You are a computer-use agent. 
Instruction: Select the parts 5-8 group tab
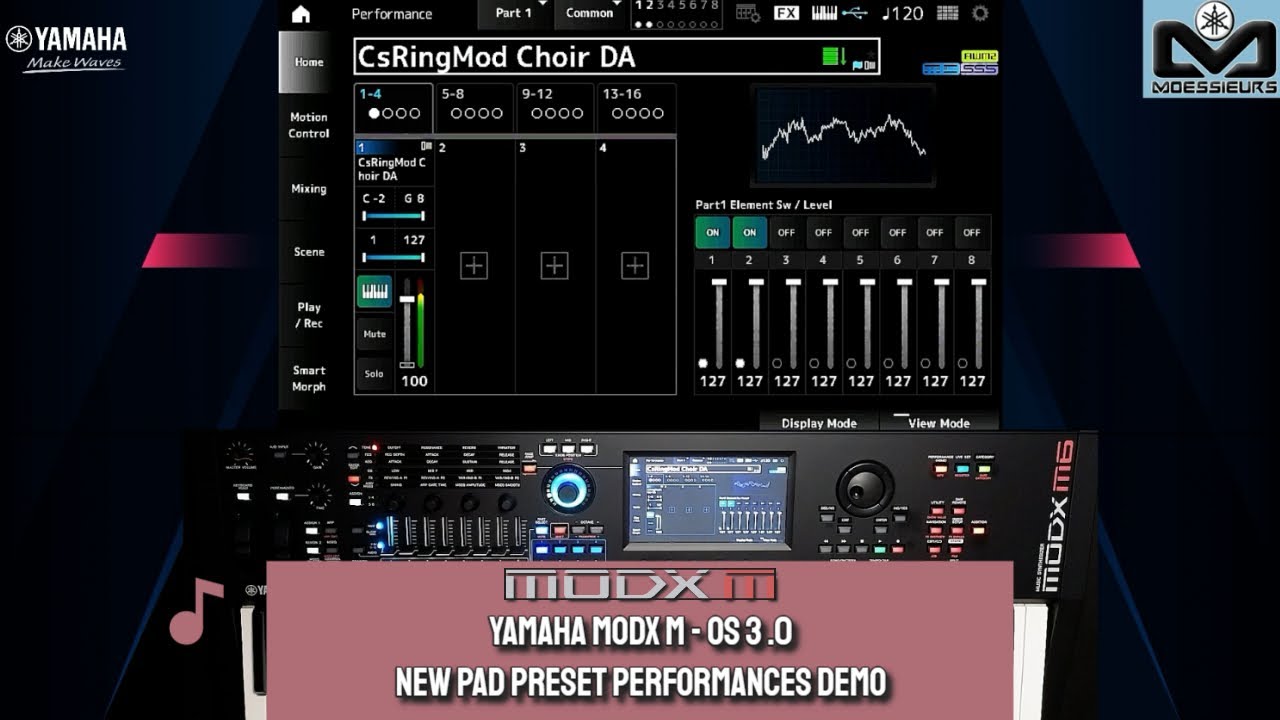click(476, 106)
